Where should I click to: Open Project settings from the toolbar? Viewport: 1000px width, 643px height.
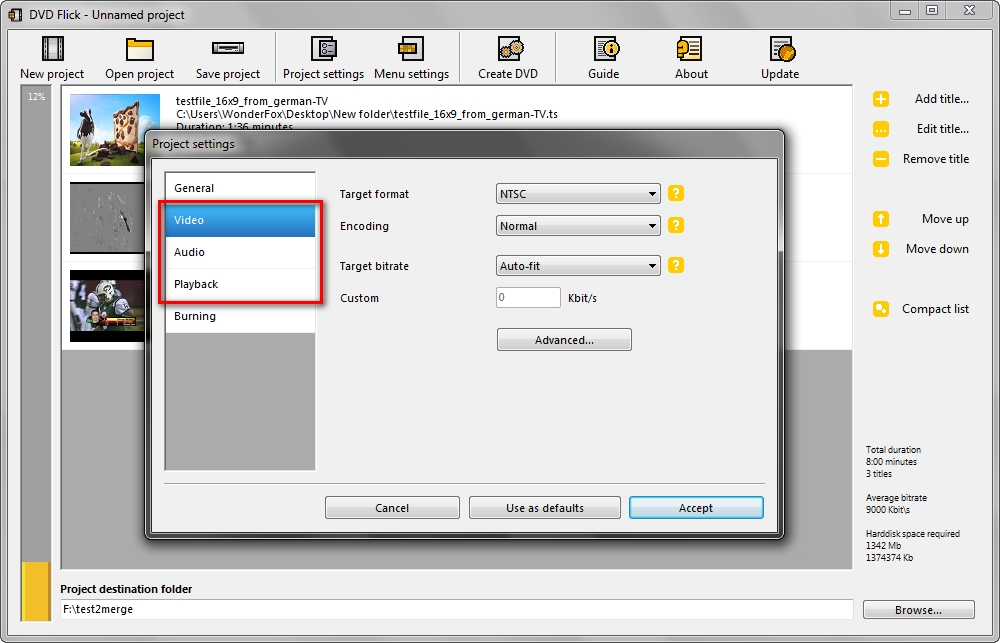[323, 49]
